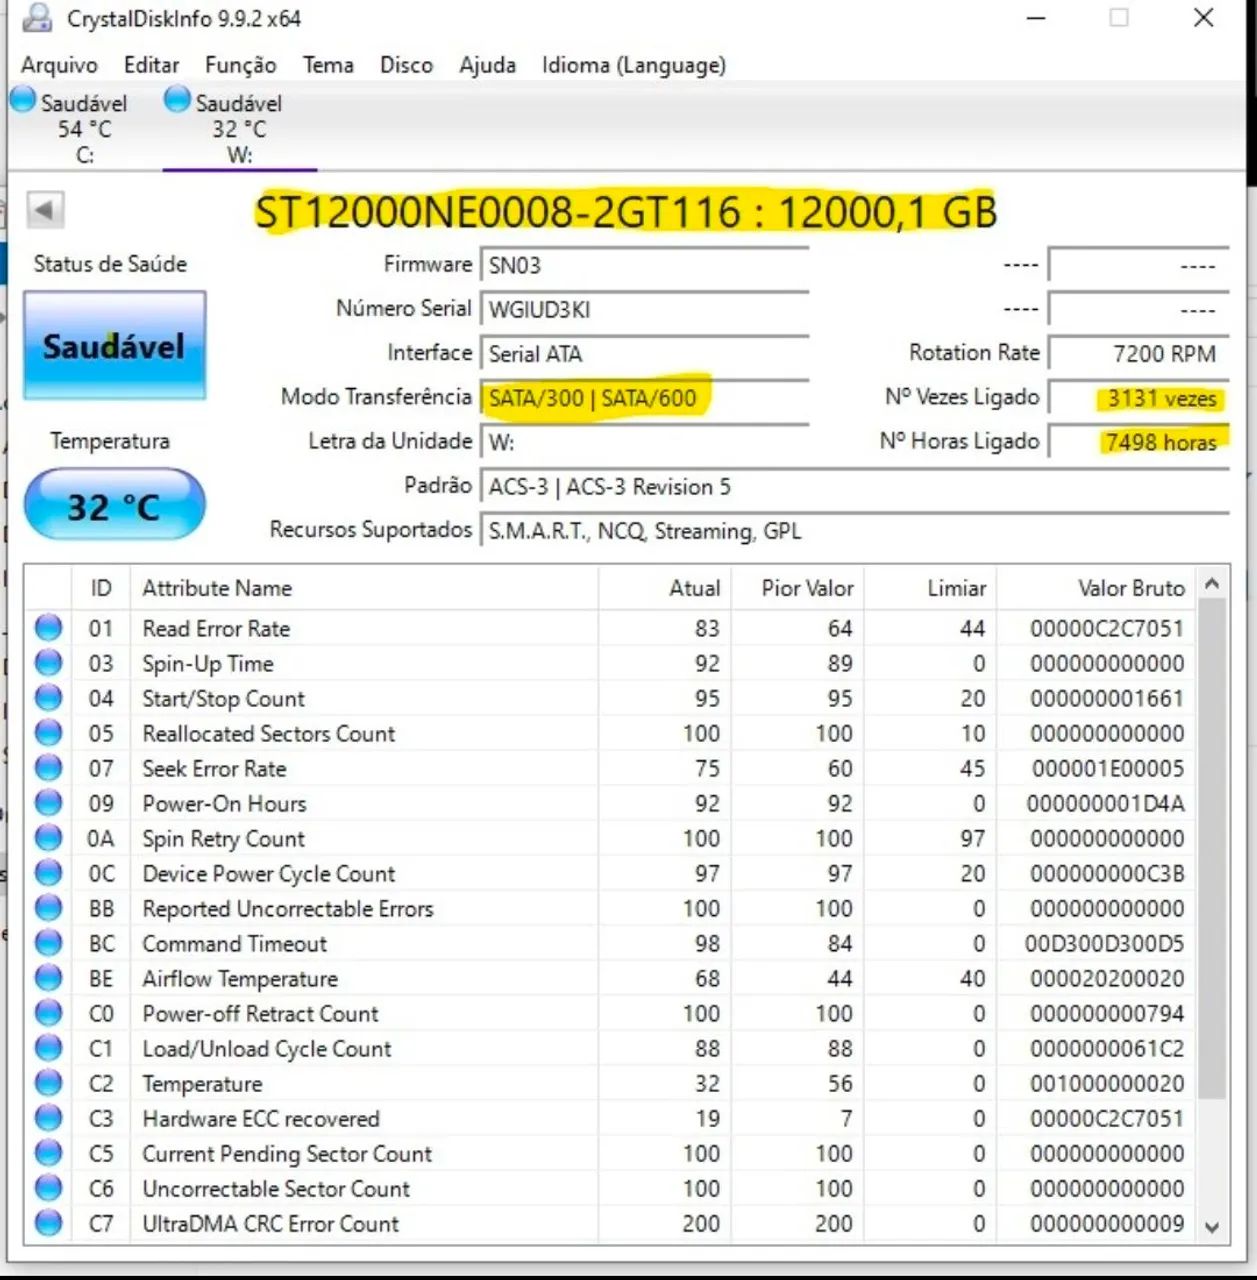Image resolution: width=1257 pixels, height=1280 pixels.
Task: Click raw value 00D300D300D5 of Command Timeout
Action: tap(1104, 943)
